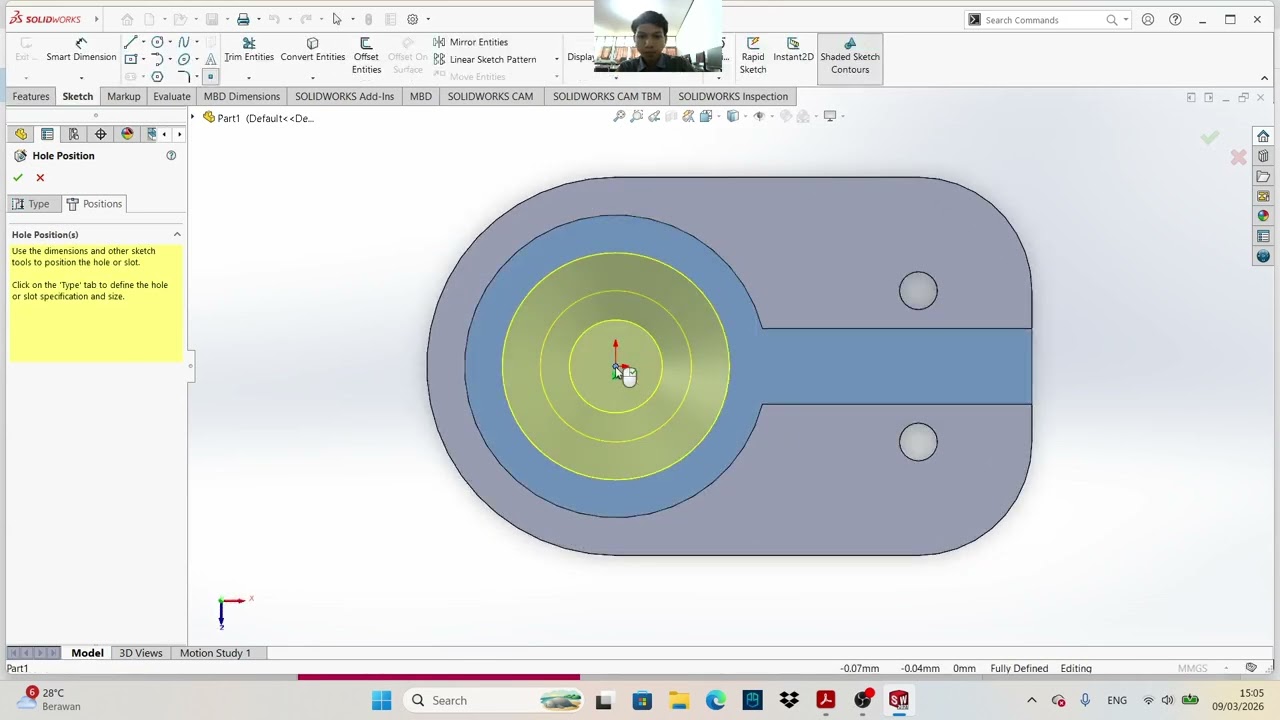Switch to the Type tab
This screenshot has width=1280, height=720.
30,204
